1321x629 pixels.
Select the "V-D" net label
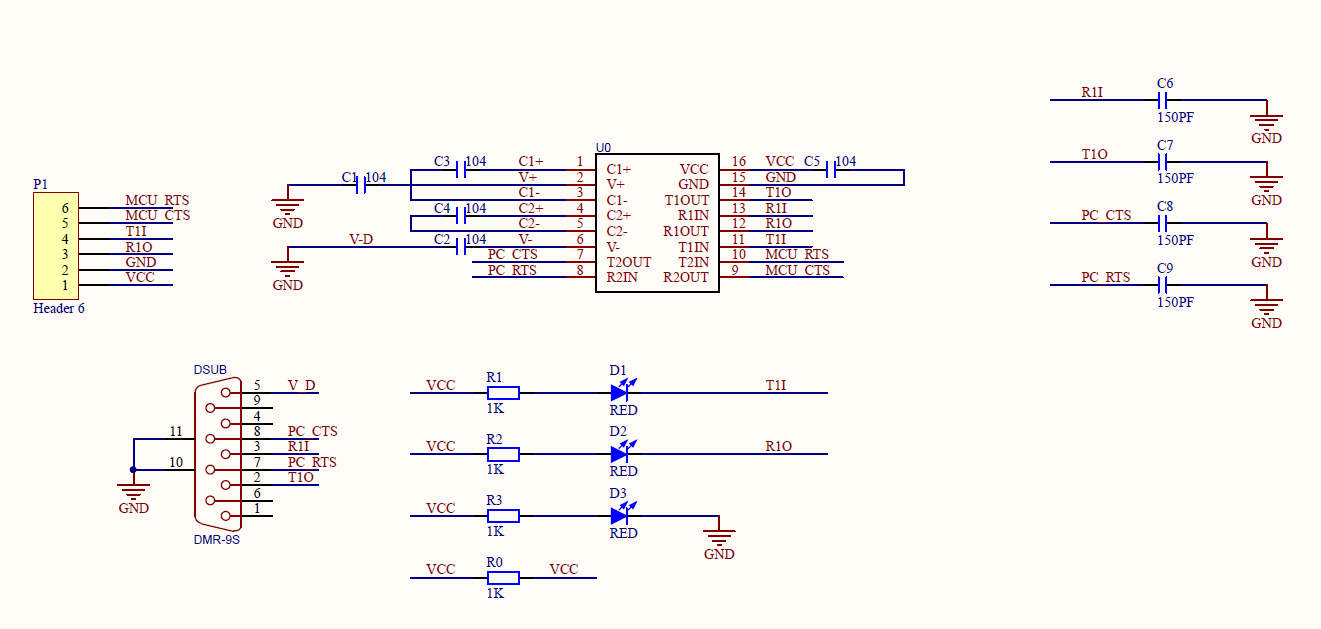pyautogui.click(x=361, y=239)
